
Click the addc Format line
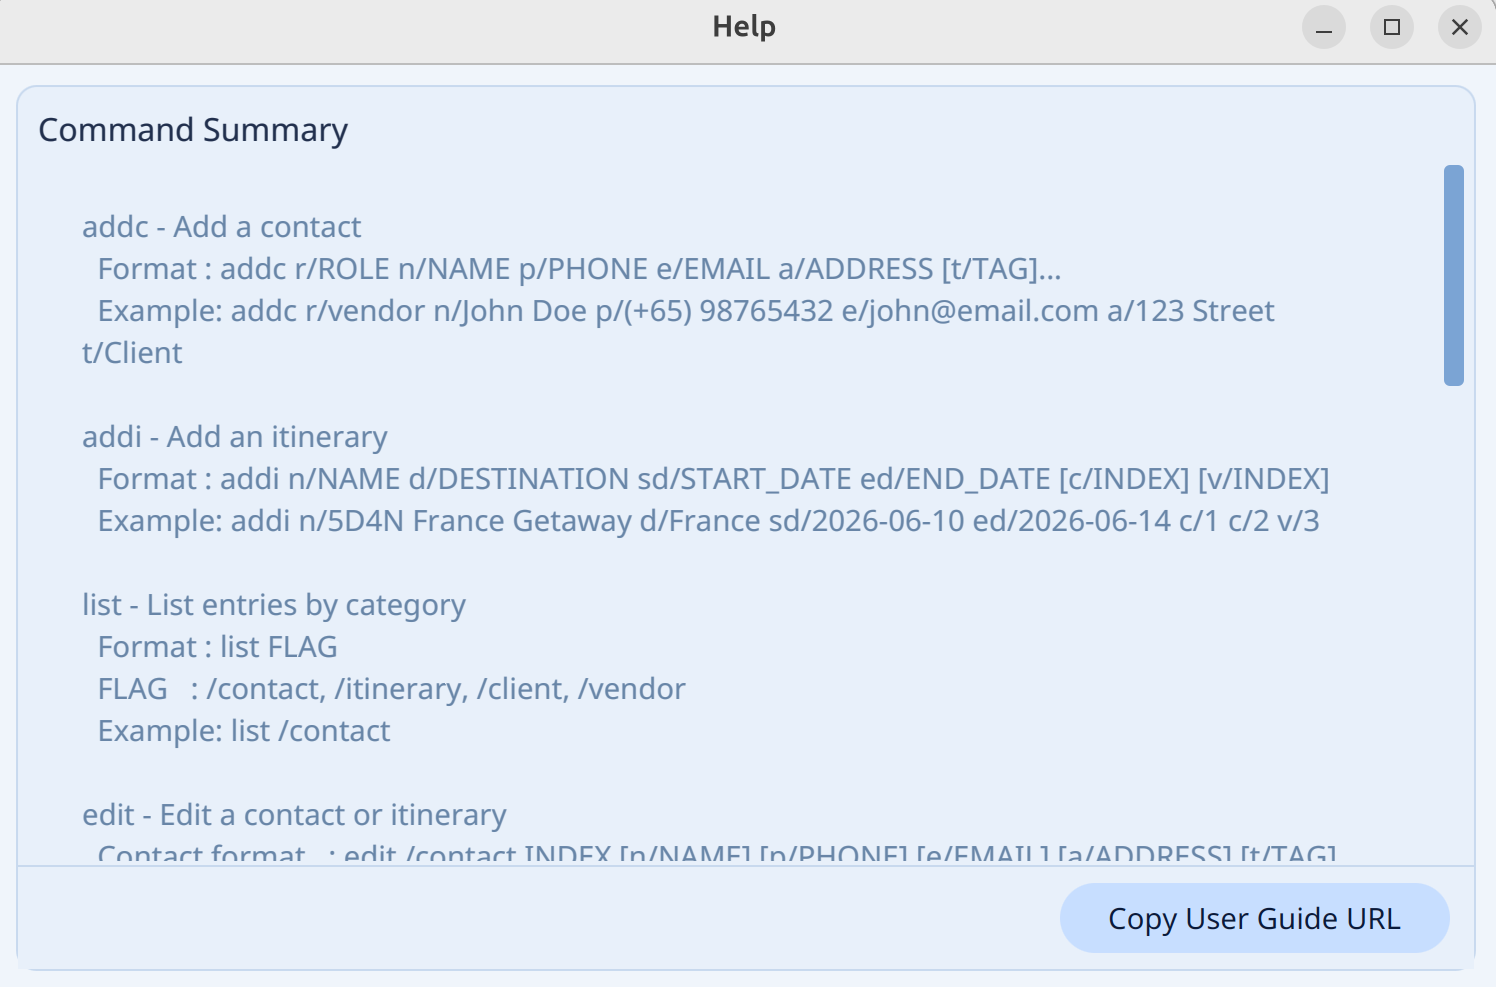(x=579, y=269)
